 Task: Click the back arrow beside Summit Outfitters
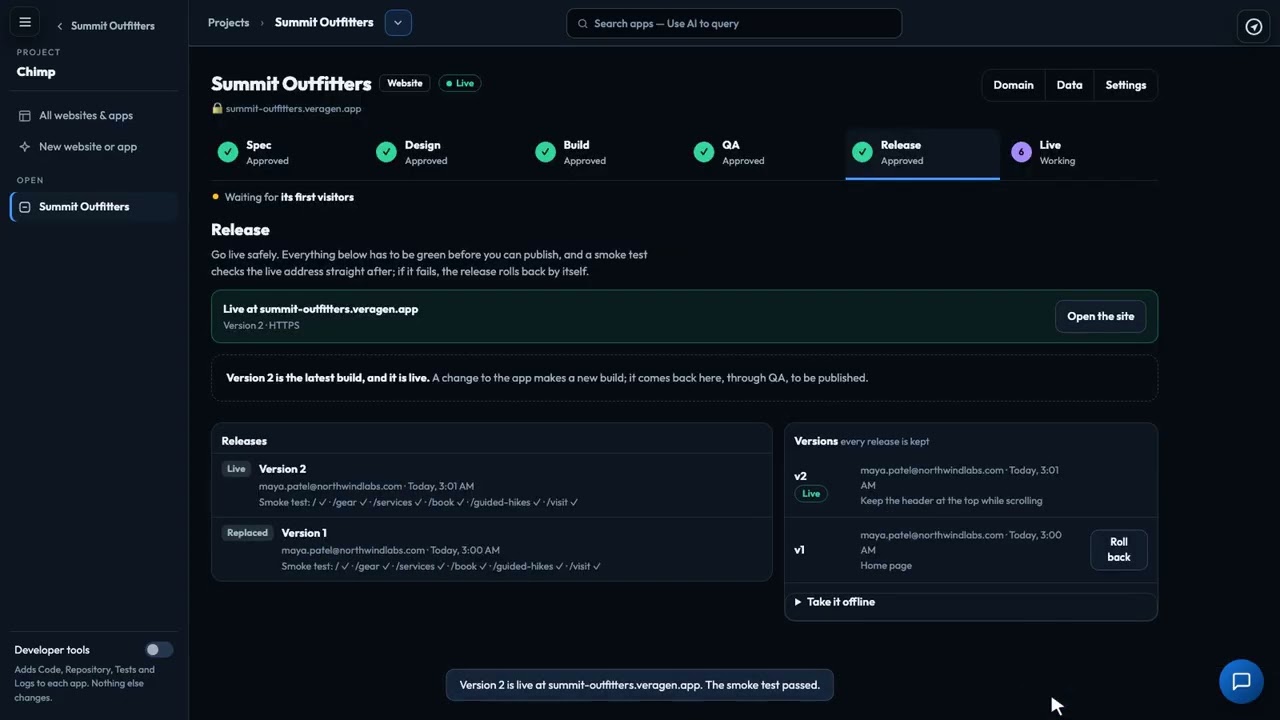[60, 26]
